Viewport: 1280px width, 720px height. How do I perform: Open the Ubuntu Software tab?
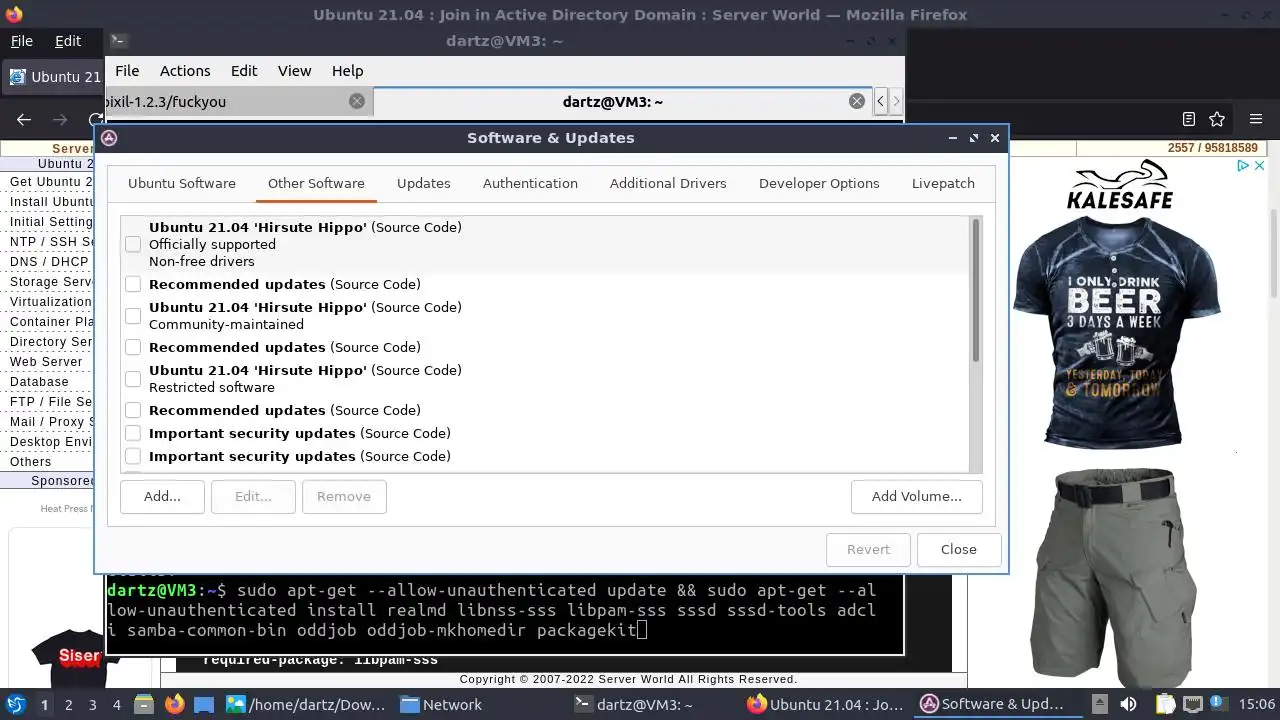(182, 183)
